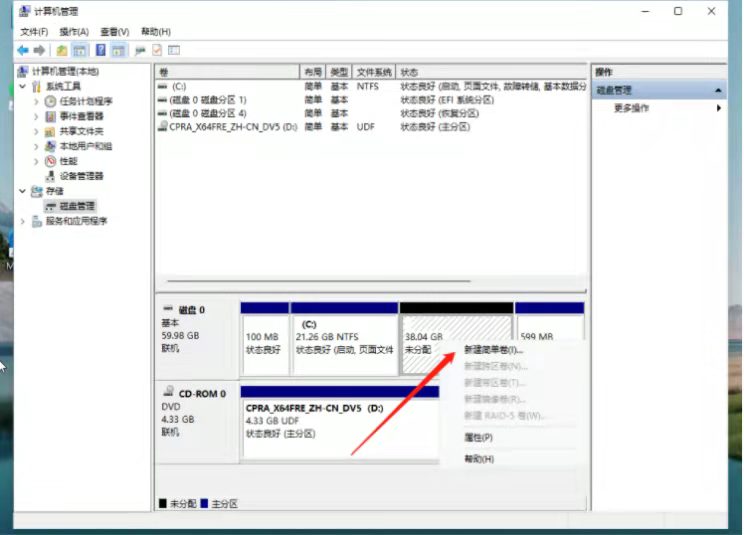Select 性能 in the left tree
This screenshot has width=744, height=535.
coord(68,161)
